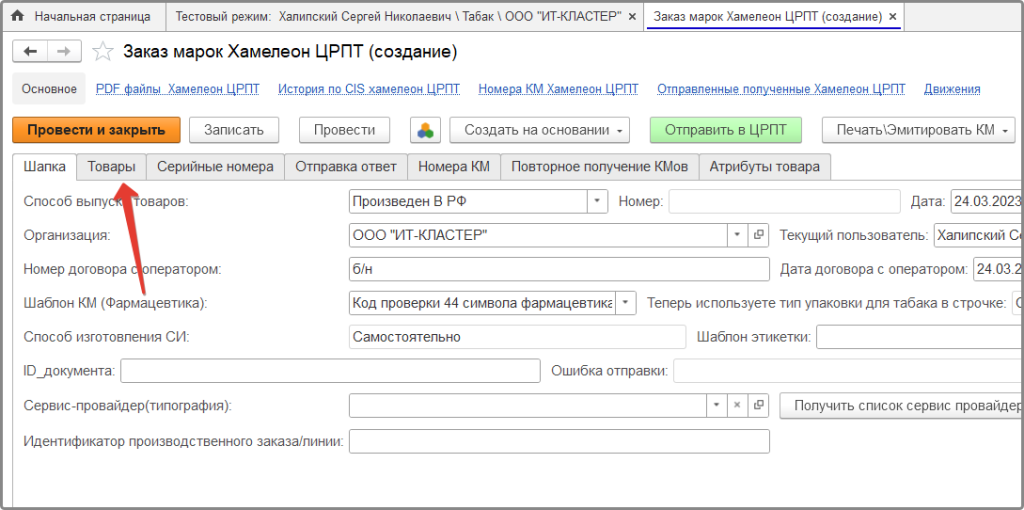Expand the Способ выпуска товаров dropdown
Viewport: 1024px width, 510px height.
(x=597, y=201)
